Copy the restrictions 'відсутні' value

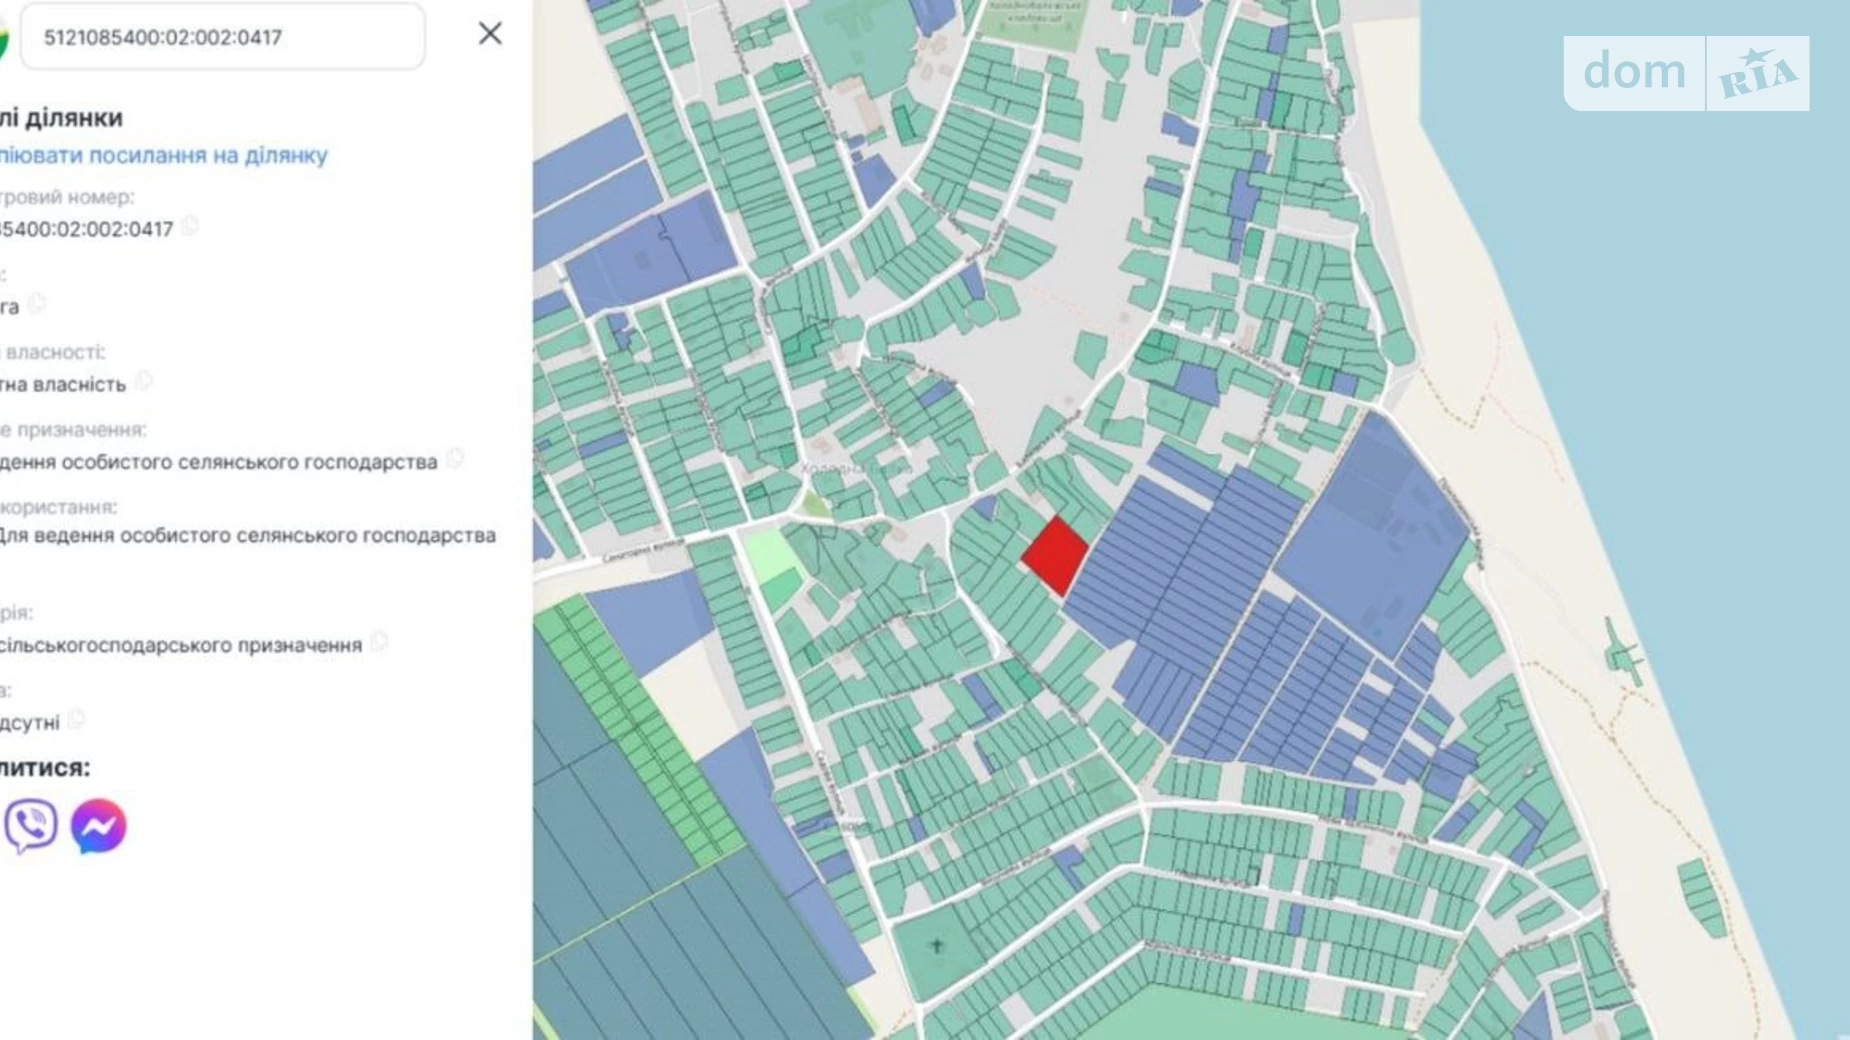pyautogui.click(x=77, y=720)
